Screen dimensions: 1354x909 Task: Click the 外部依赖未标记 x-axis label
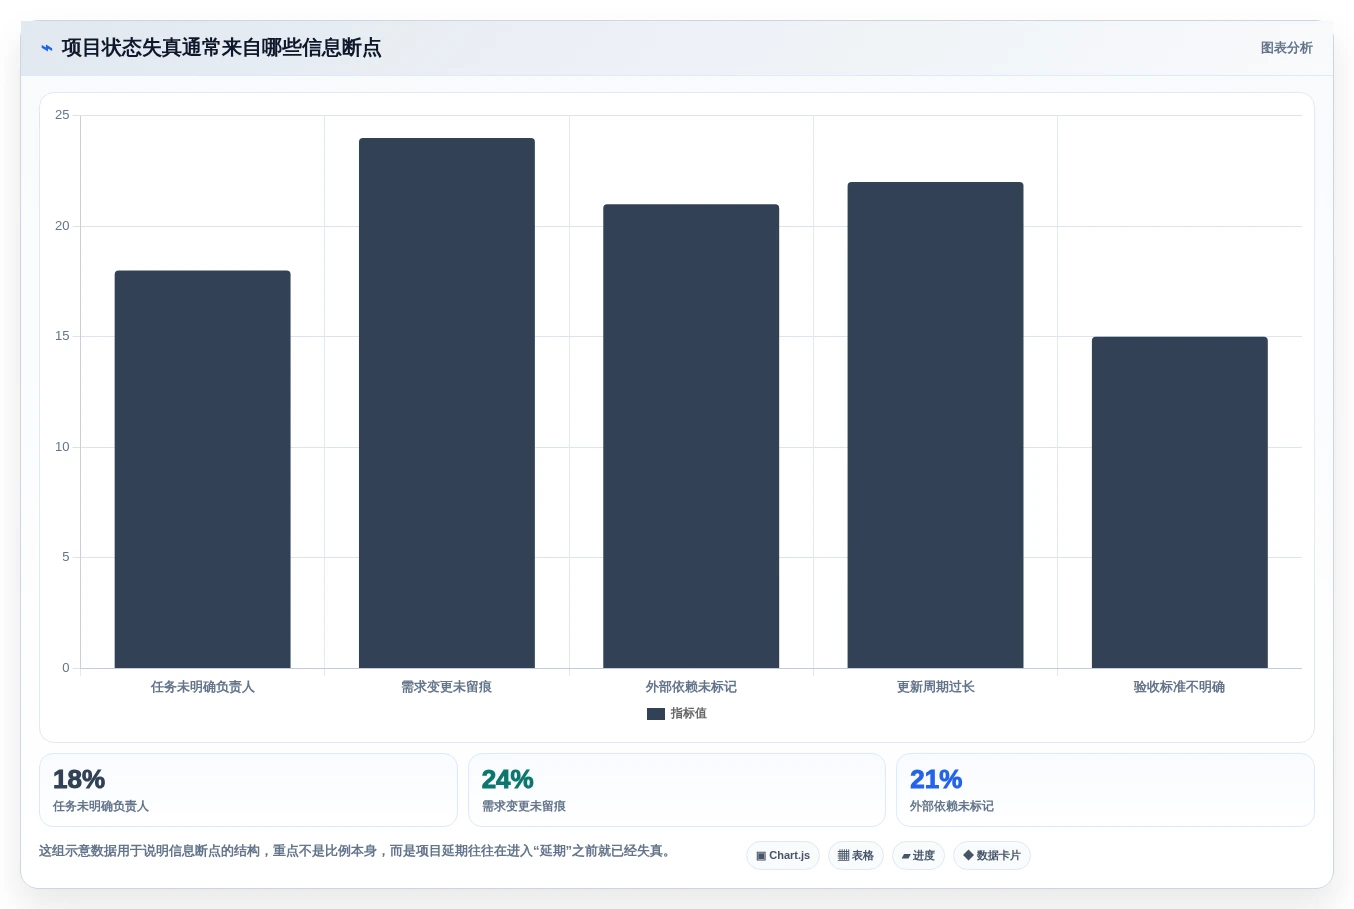point(691,687)
